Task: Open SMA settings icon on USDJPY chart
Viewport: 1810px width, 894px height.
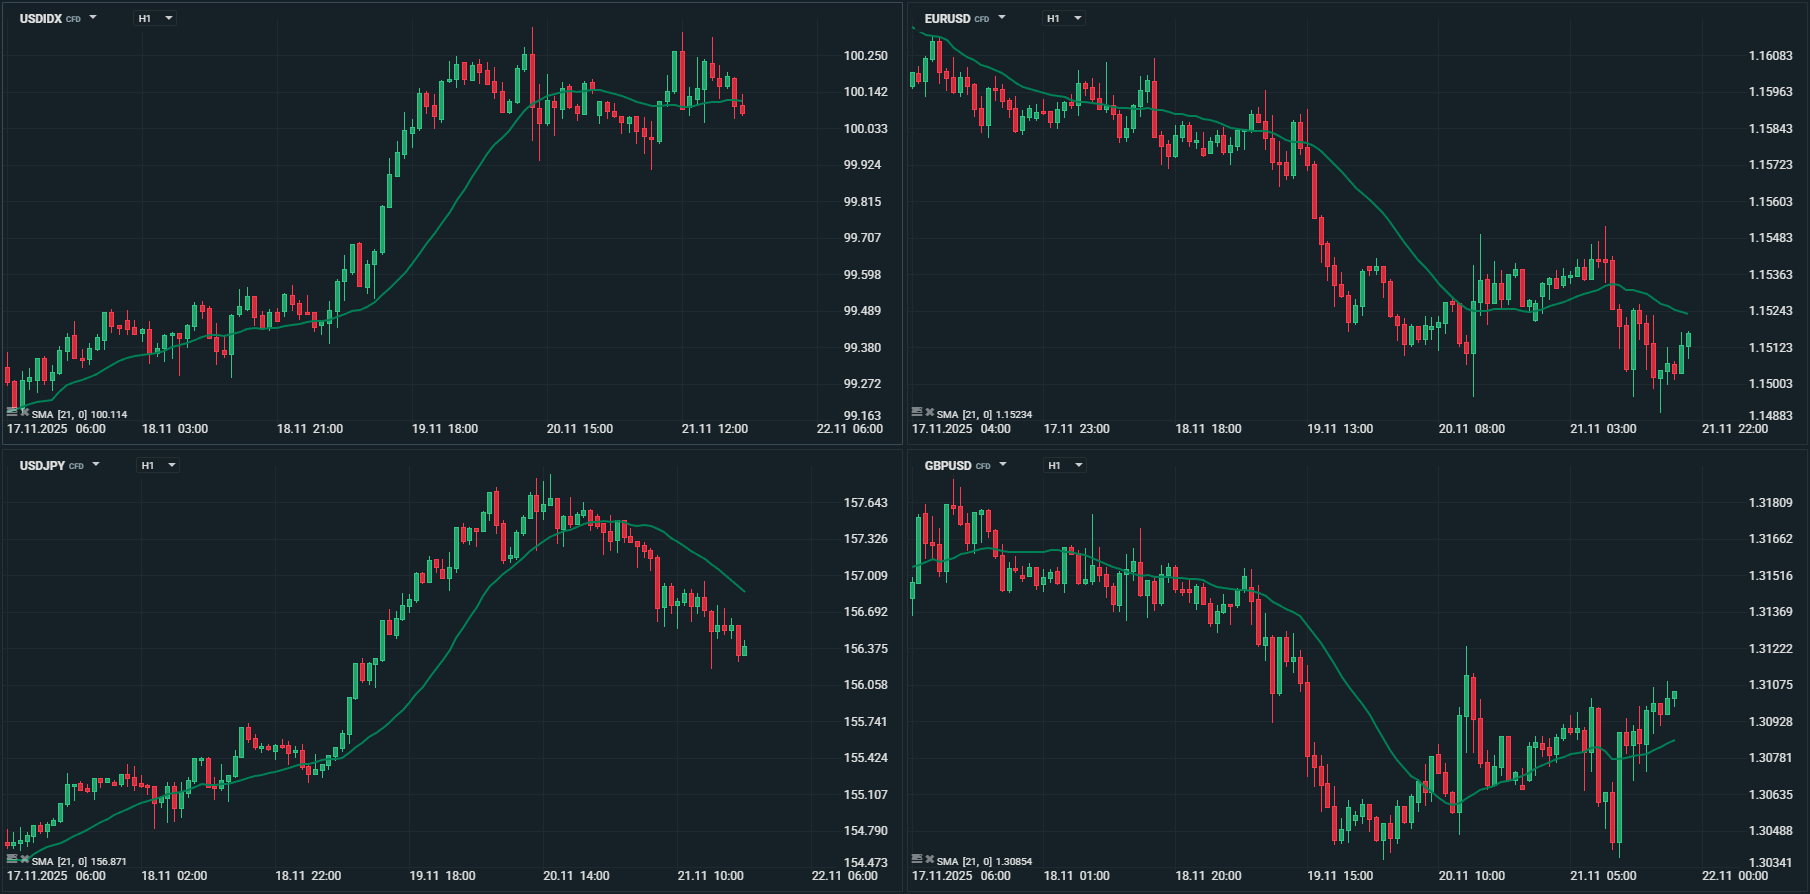Action: click(x=12, y=859)
